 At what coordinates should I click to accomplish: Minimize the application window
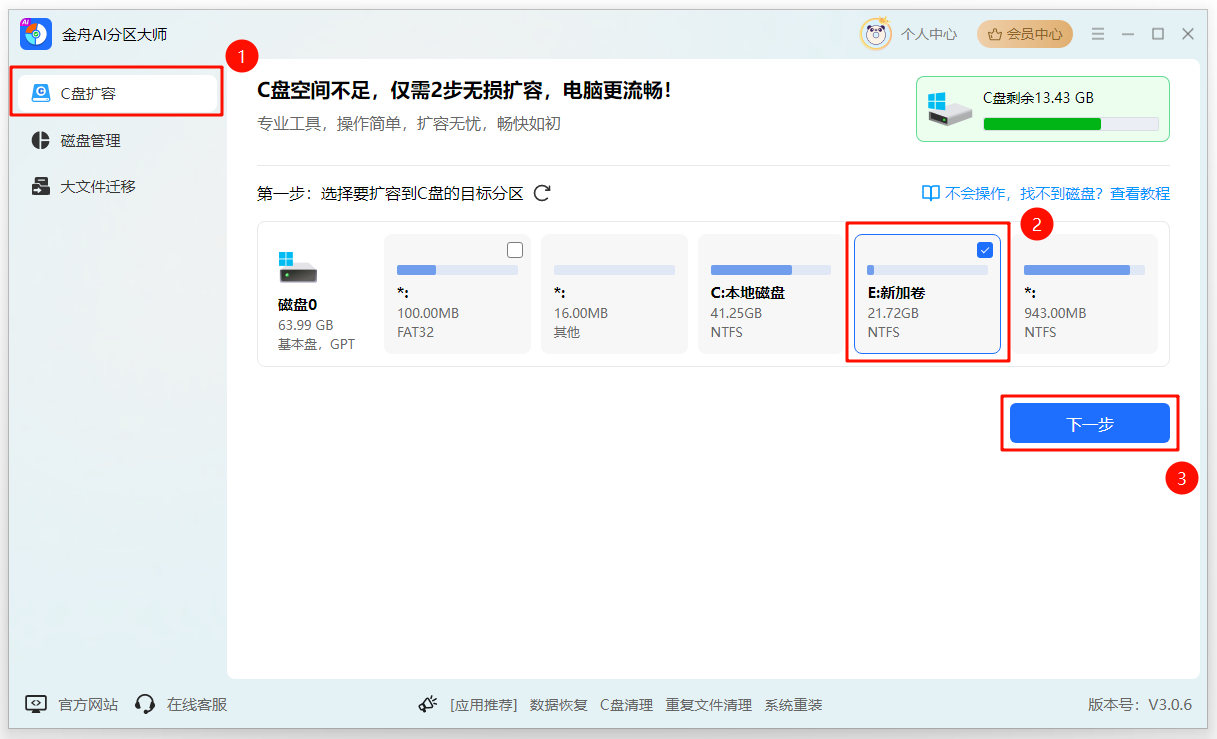tap(1128, 34)
